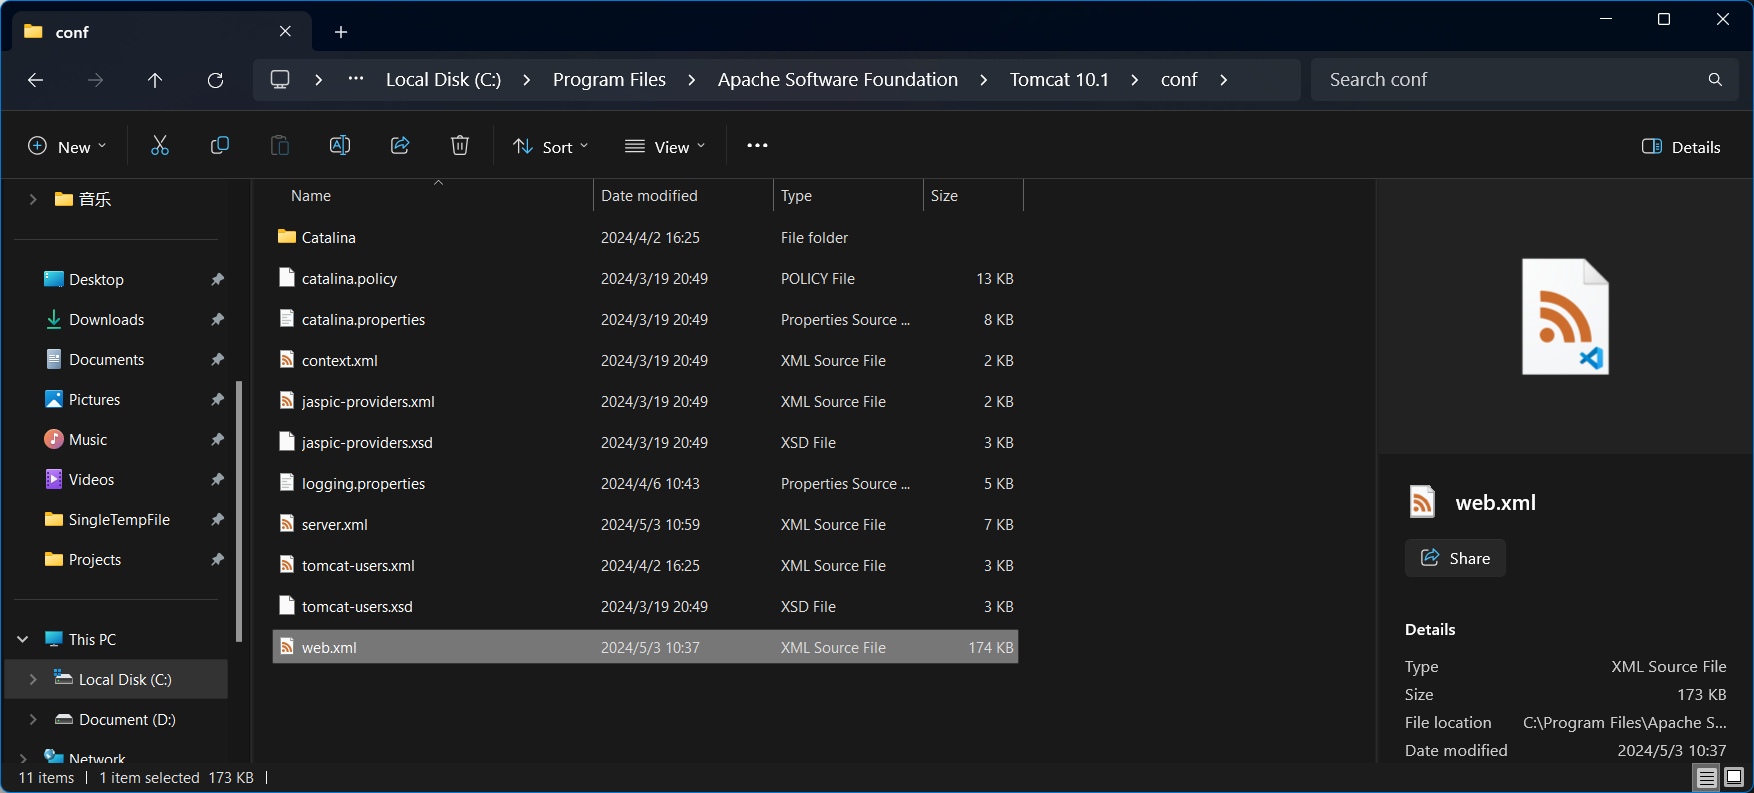Unpin Downloads from Quick access
This screenshot has height=793, width=1754.
(x=217, y=320)
